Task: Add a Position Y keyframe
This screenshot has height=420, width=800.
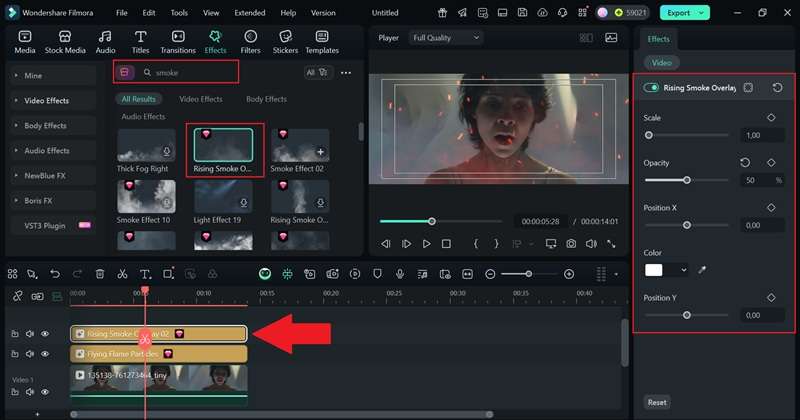Action: coord(771,298)
